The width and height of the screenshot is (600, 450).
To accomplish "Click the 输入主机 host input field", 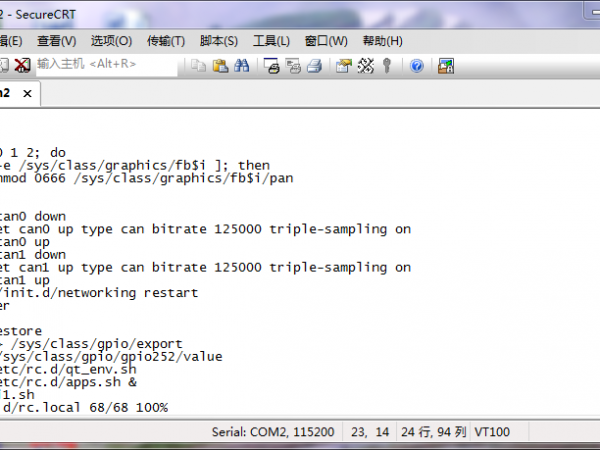I will pos(105,65).
